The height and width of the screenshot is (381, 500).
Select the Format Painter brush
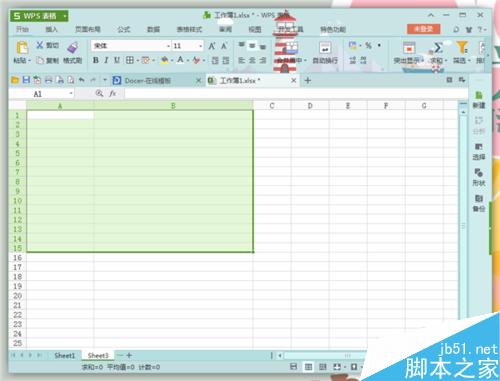click(x=73, y=47)
